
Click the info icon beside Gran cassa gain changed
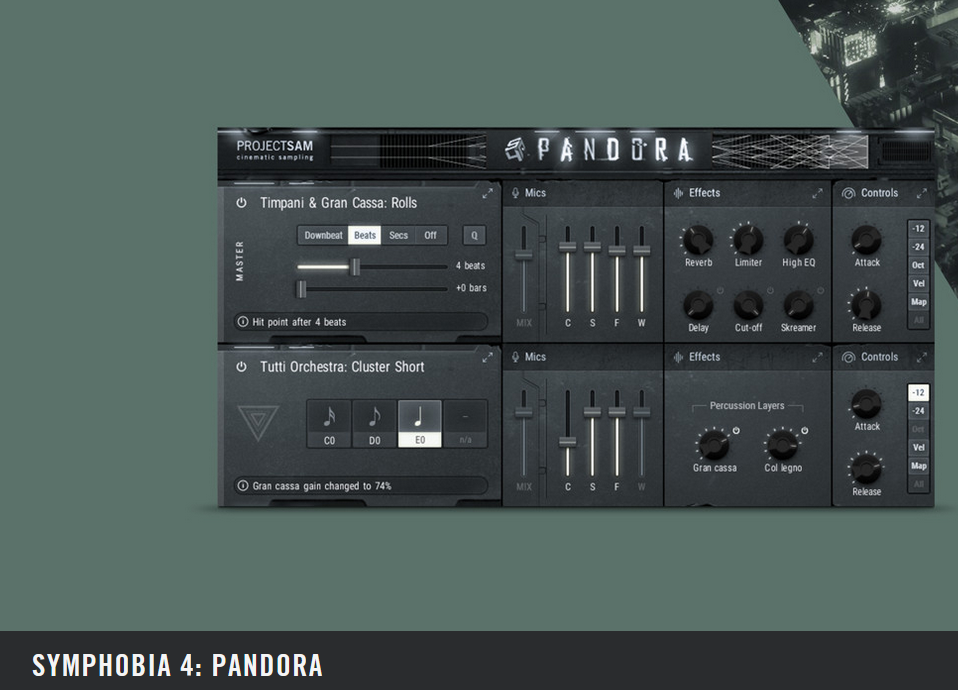pyautogui.click(x=243, y=486)
